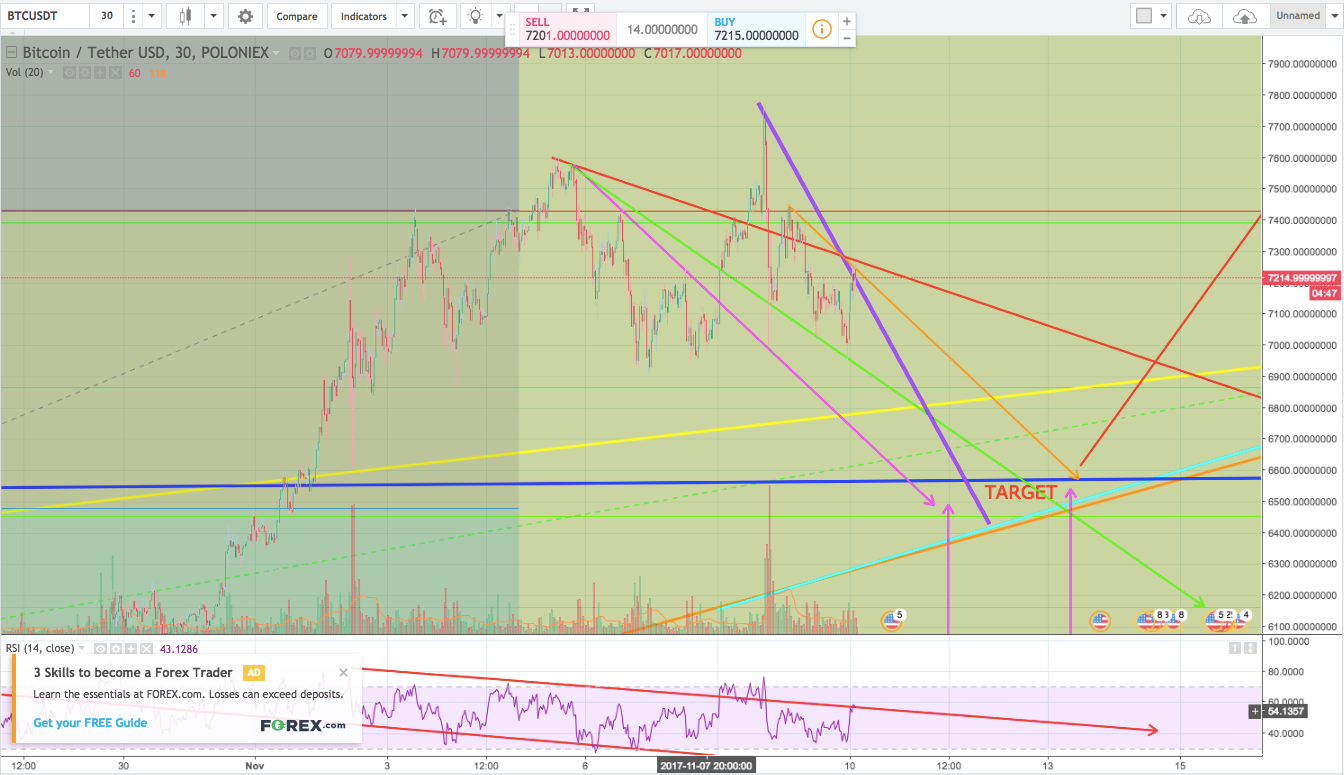Open Vol (20) indicator settings gear

tap(85, 73)
